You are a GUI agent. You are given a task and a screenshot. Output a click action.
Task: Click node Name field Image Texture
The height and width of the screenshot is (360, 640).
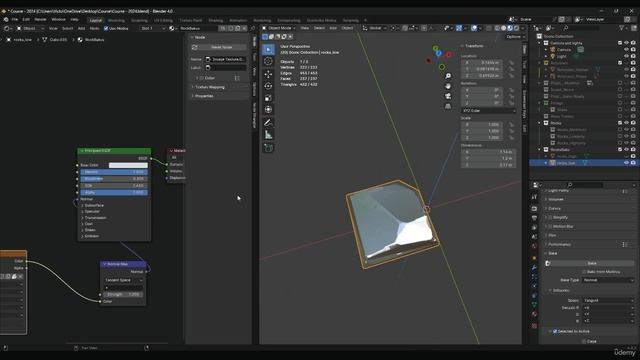click(x=226, y=60)
